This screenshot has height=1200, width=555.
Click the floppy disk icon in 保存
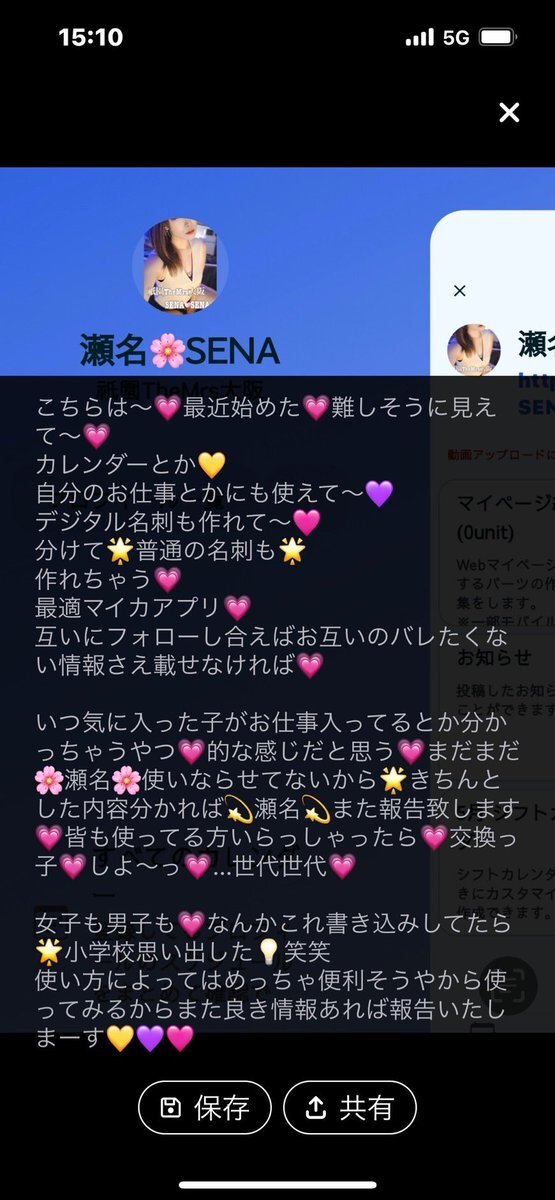click(x=171, y=1107)
